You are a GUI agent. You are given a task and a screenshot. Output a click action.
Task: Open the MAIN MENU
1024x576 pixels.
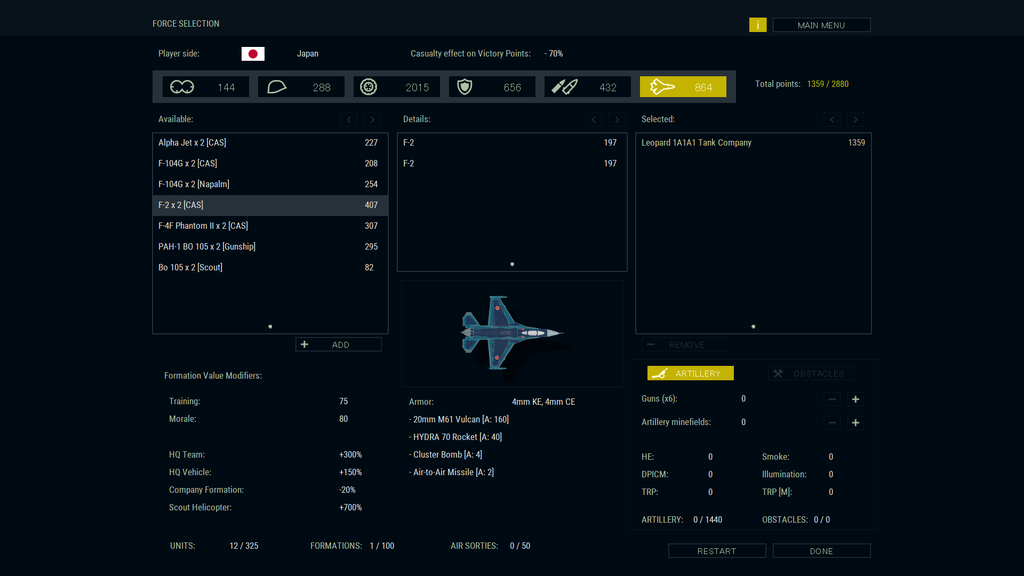pyautogui.click(x=822, y=25)
